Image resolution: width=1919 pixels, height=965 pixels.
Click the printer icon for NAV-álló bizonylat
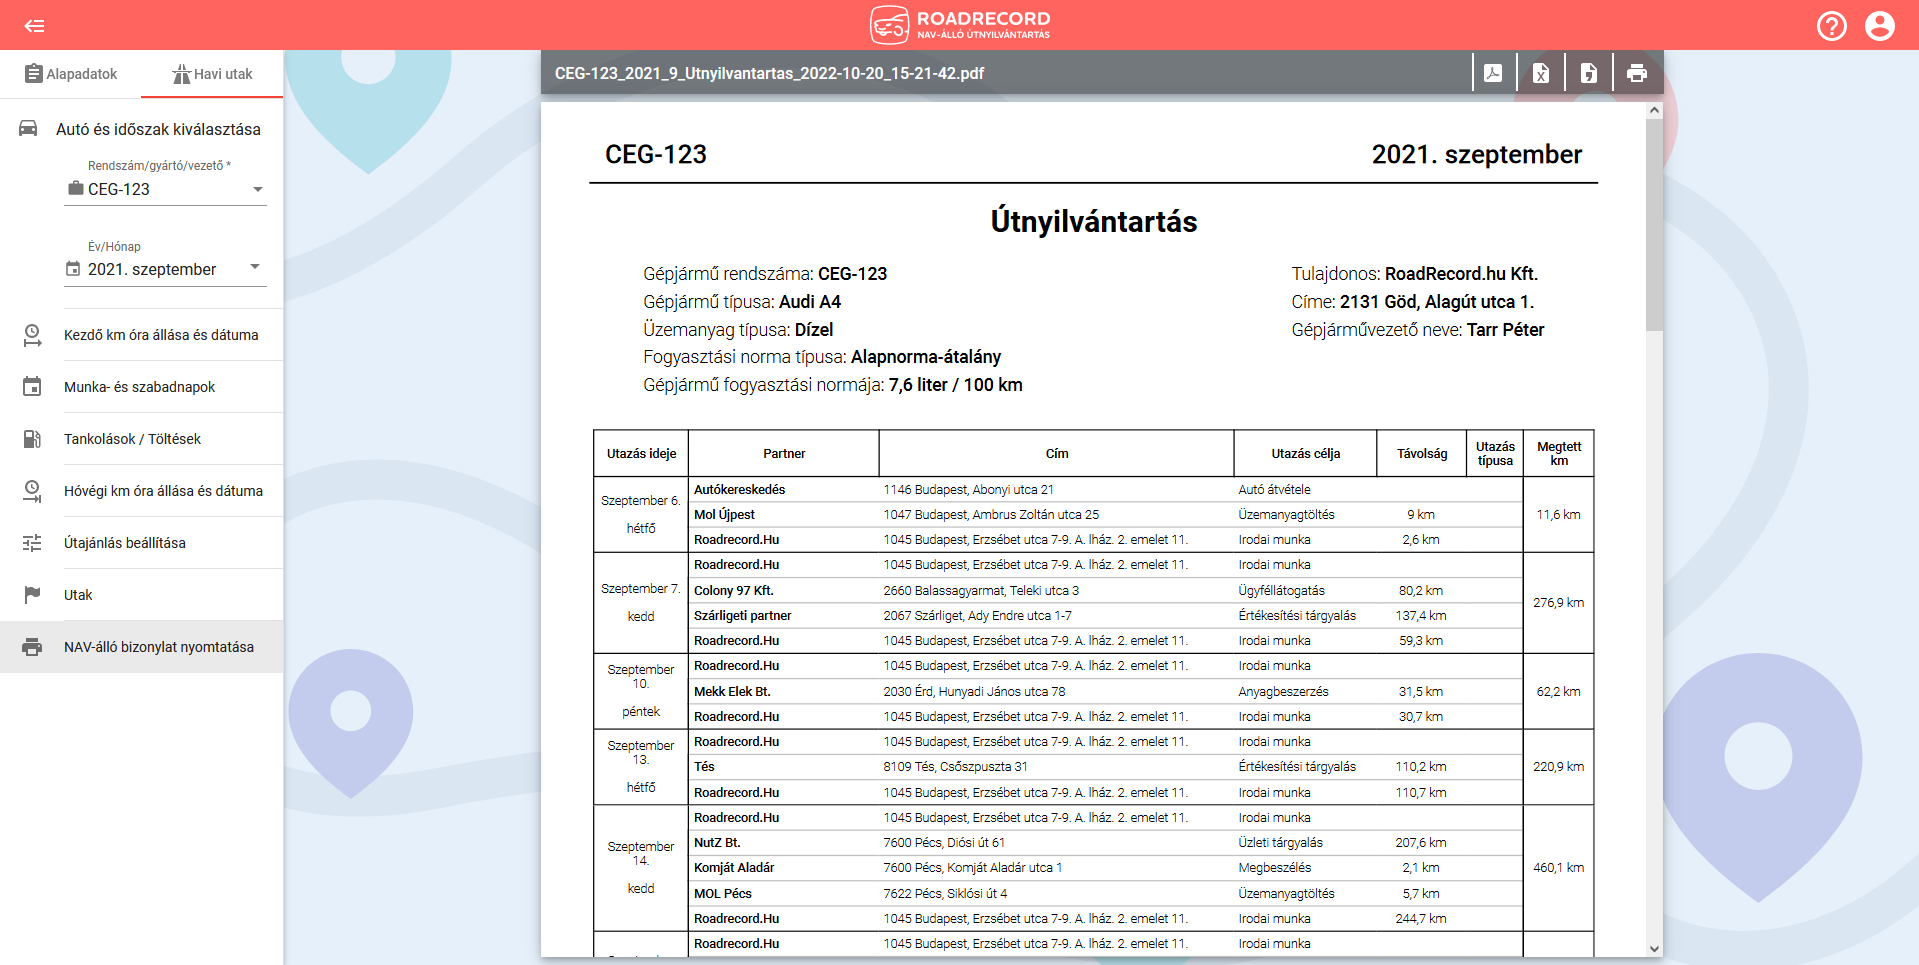[x=32, y=647]
